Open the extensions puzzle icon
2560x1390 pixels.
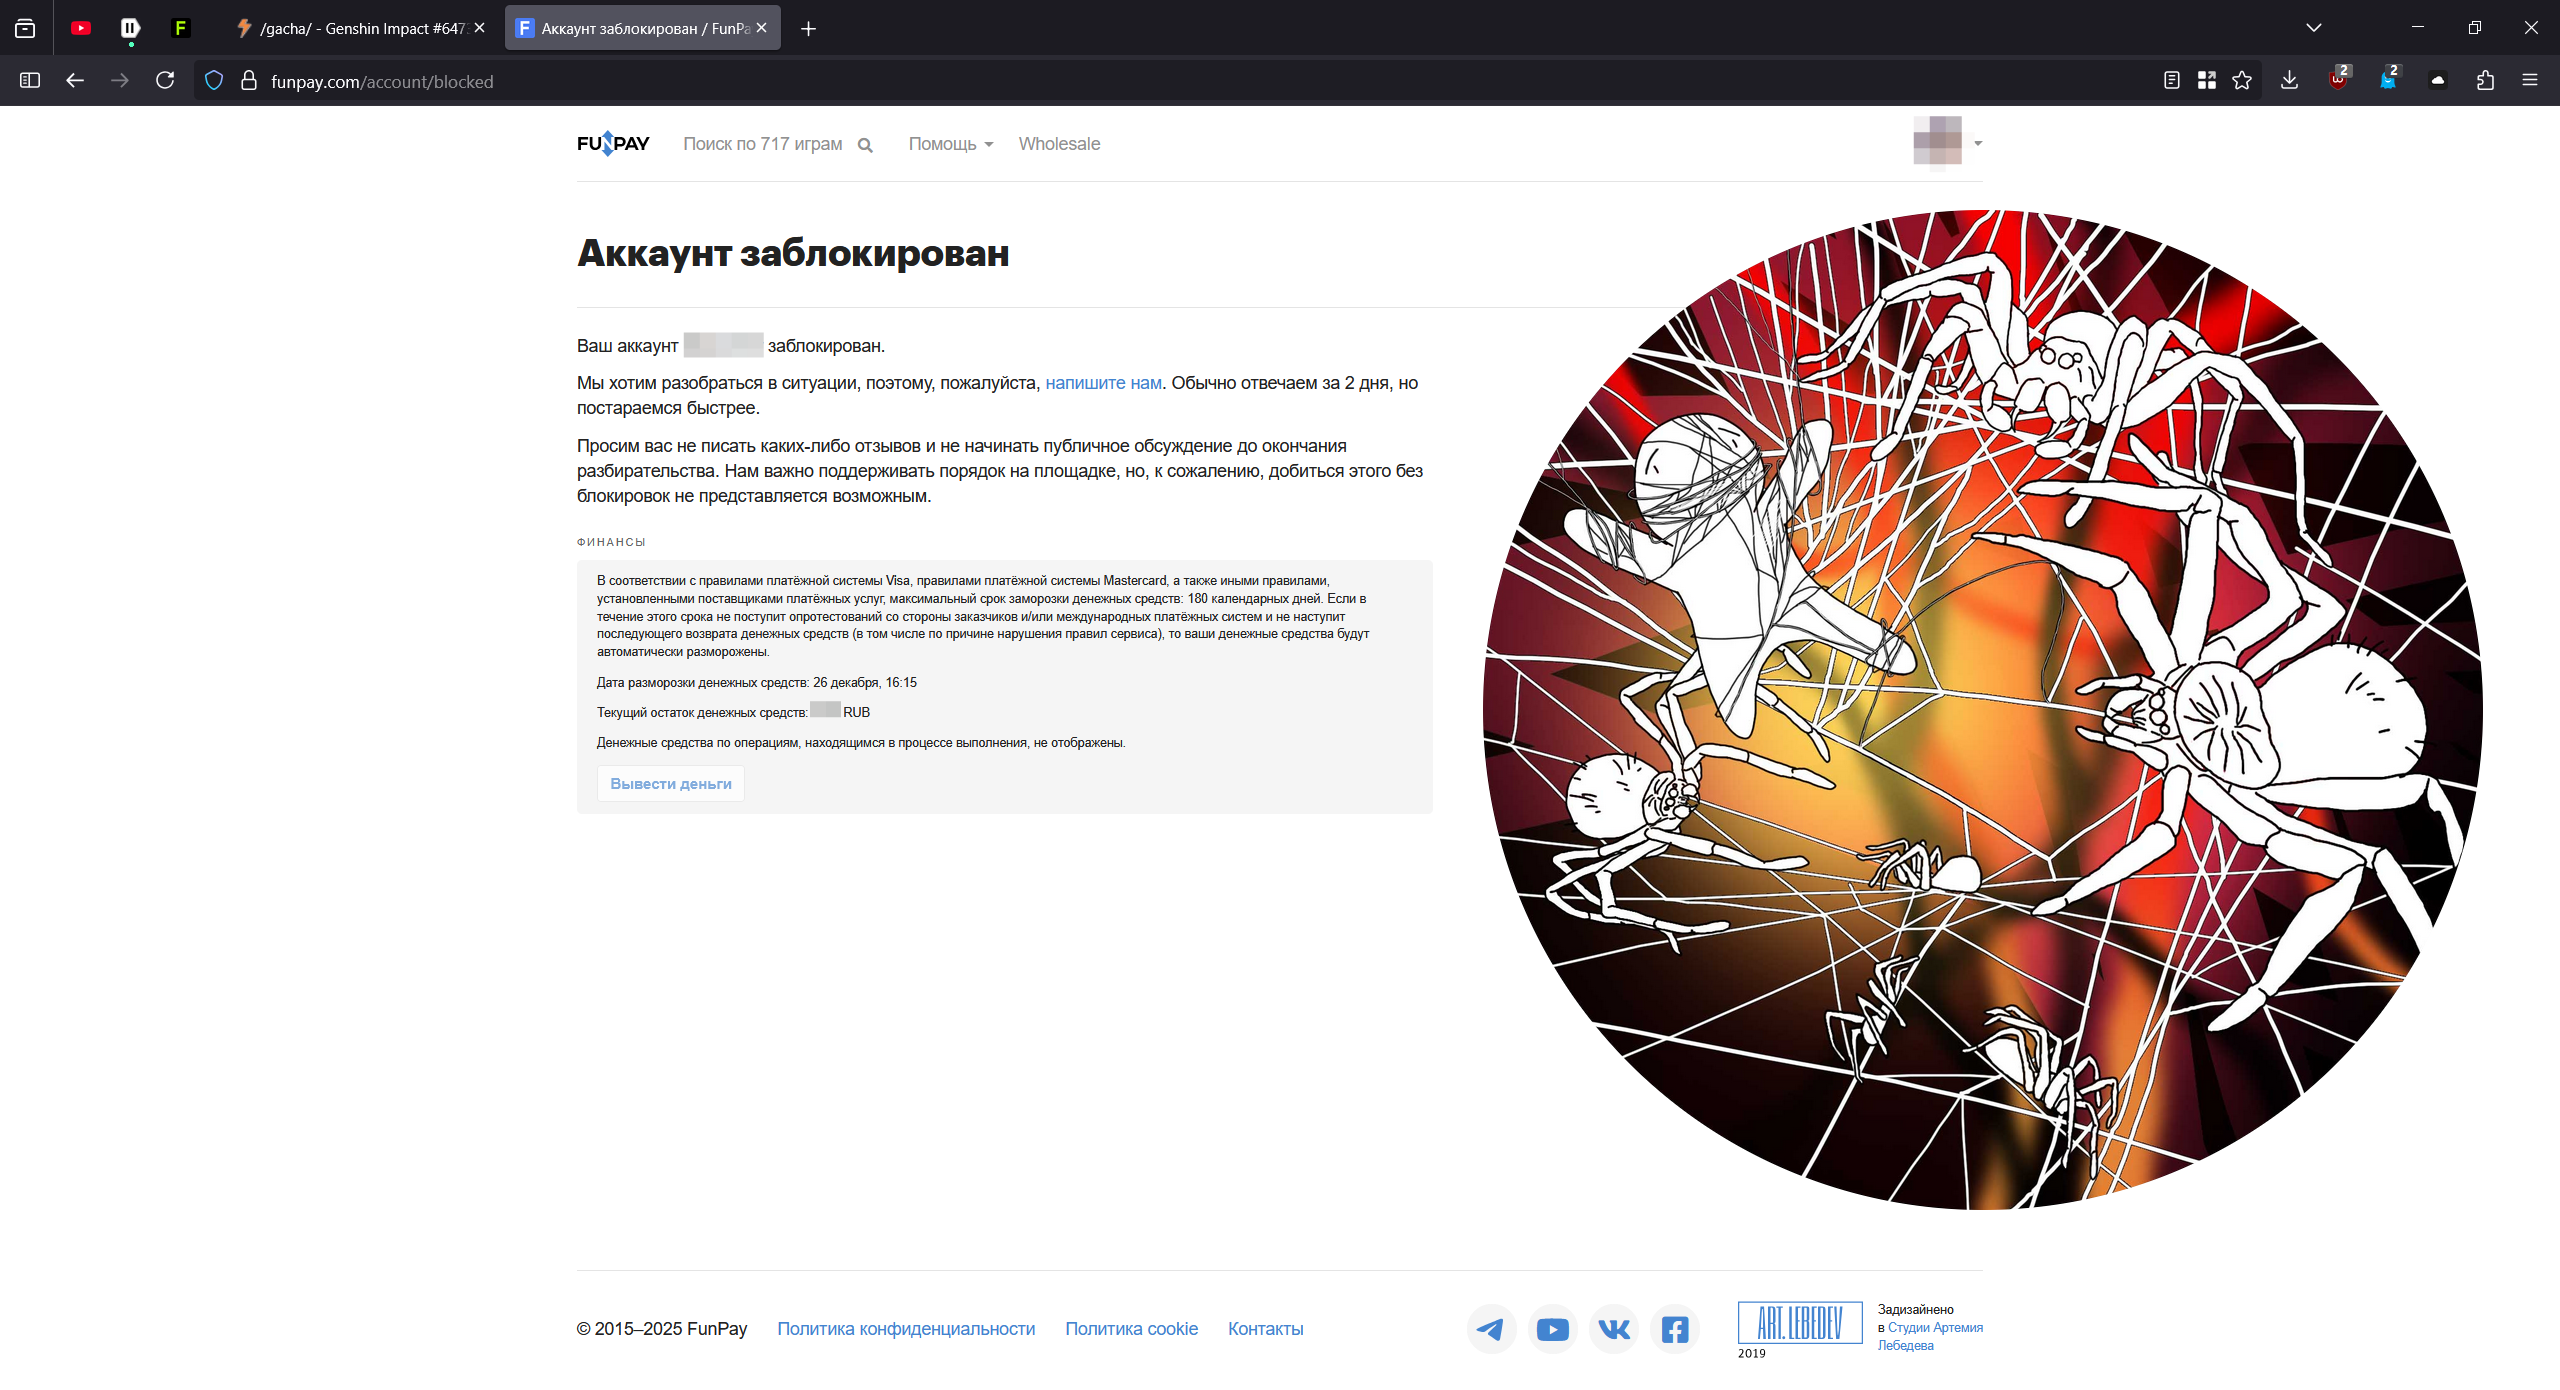pyautogui.click(x=2485, y=81)
